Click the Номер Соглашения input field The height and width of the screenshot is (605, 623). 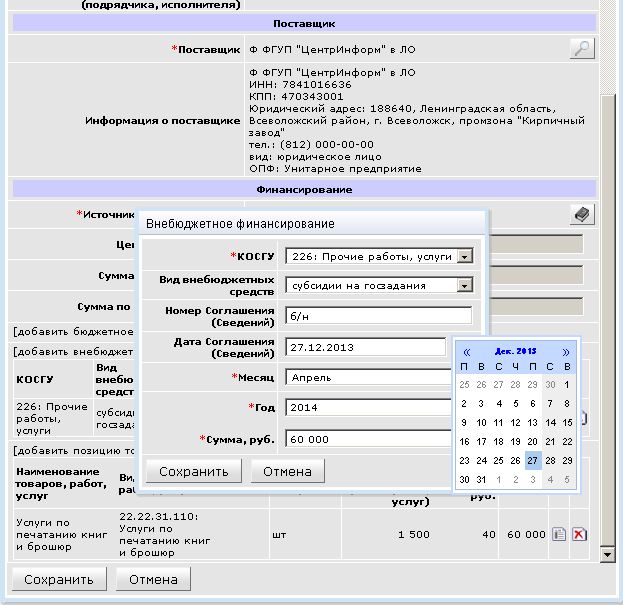click(x=379, y=316)
